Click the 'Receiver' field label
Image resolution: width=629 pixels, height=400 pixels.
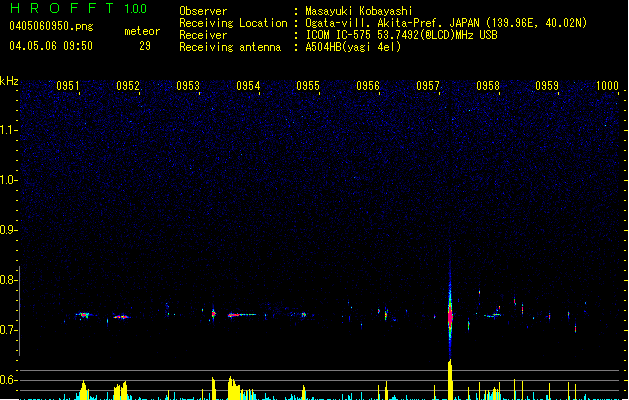(x=203, y=35)
